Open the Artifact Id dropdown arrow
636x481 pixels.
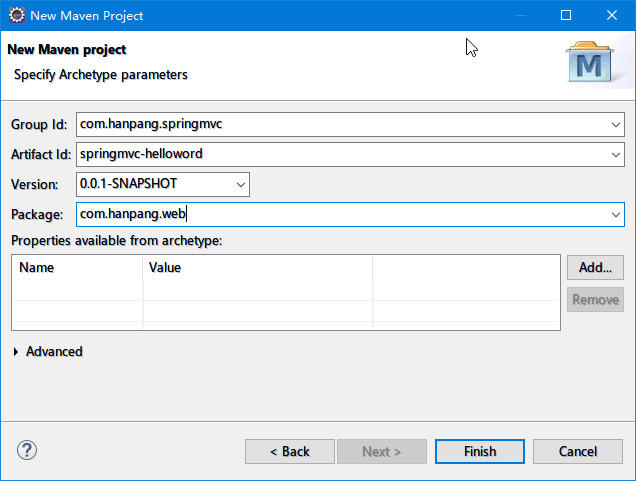(x=615, y=155)
